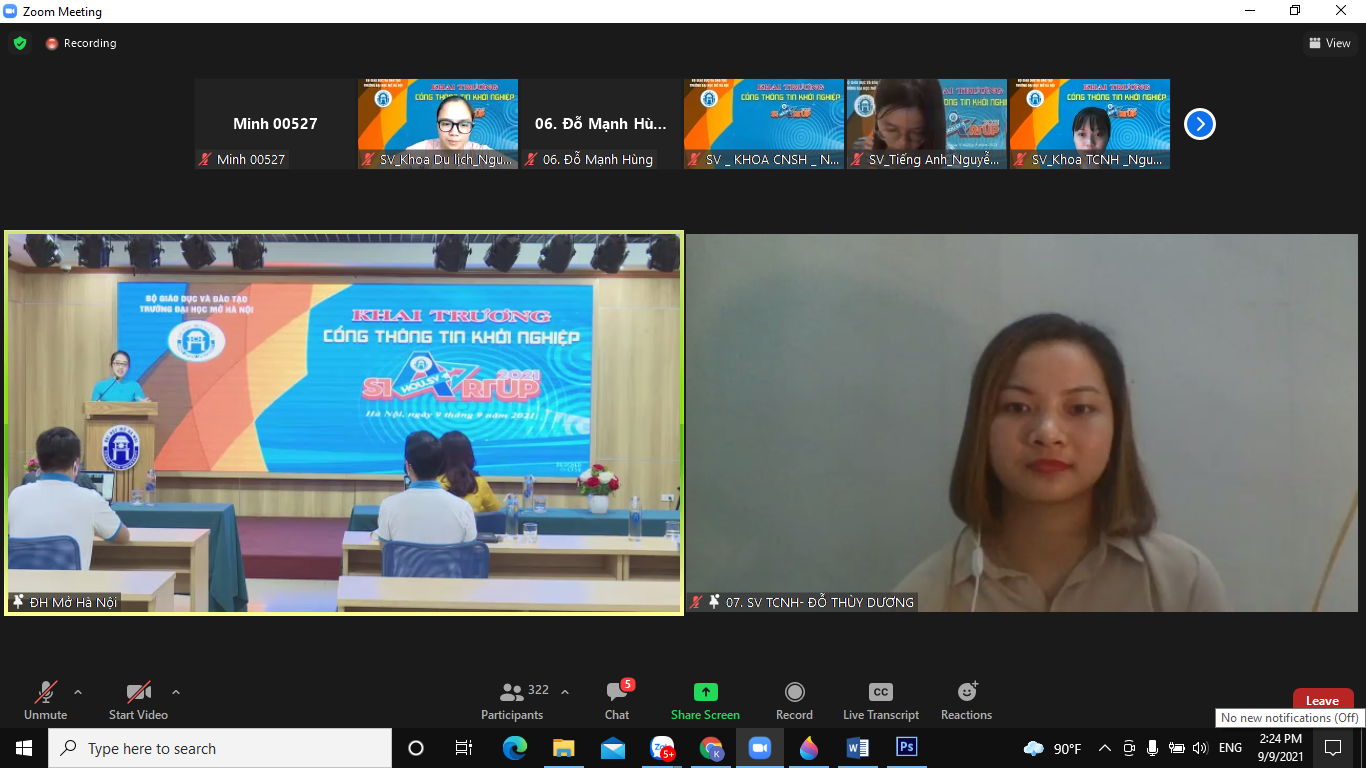The image size is (1366, 768).
Task: Leave the meeting
Action: (1322, 699)
